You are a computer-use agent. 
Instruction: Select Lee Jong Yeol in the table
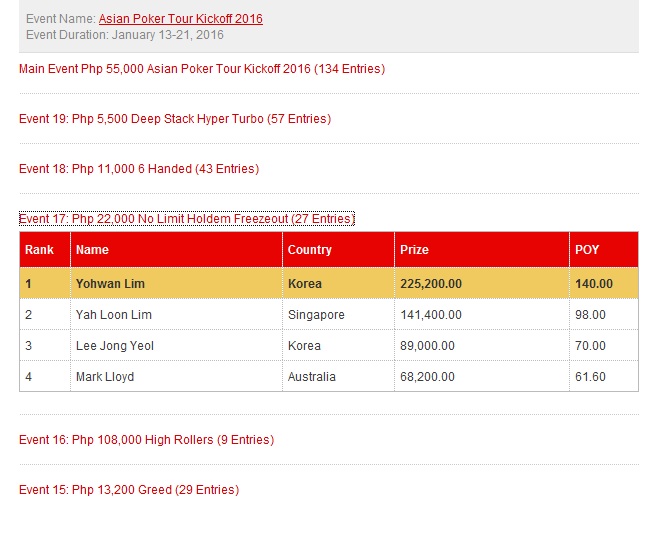pyautogui.click(x=115, y=346)
